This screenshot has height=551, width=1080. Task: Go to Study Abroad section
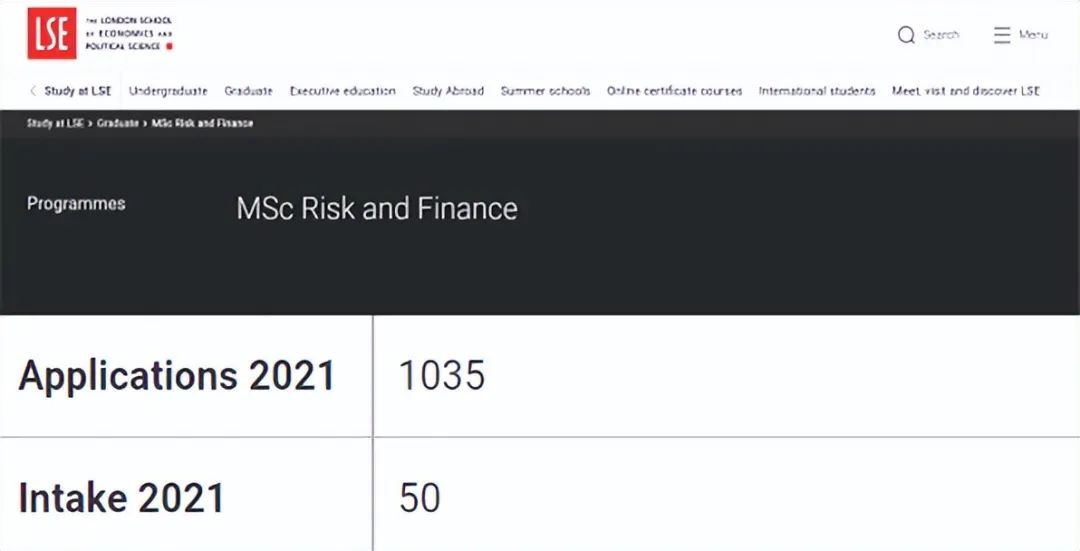pyautogui.click(x=448, y=91)
